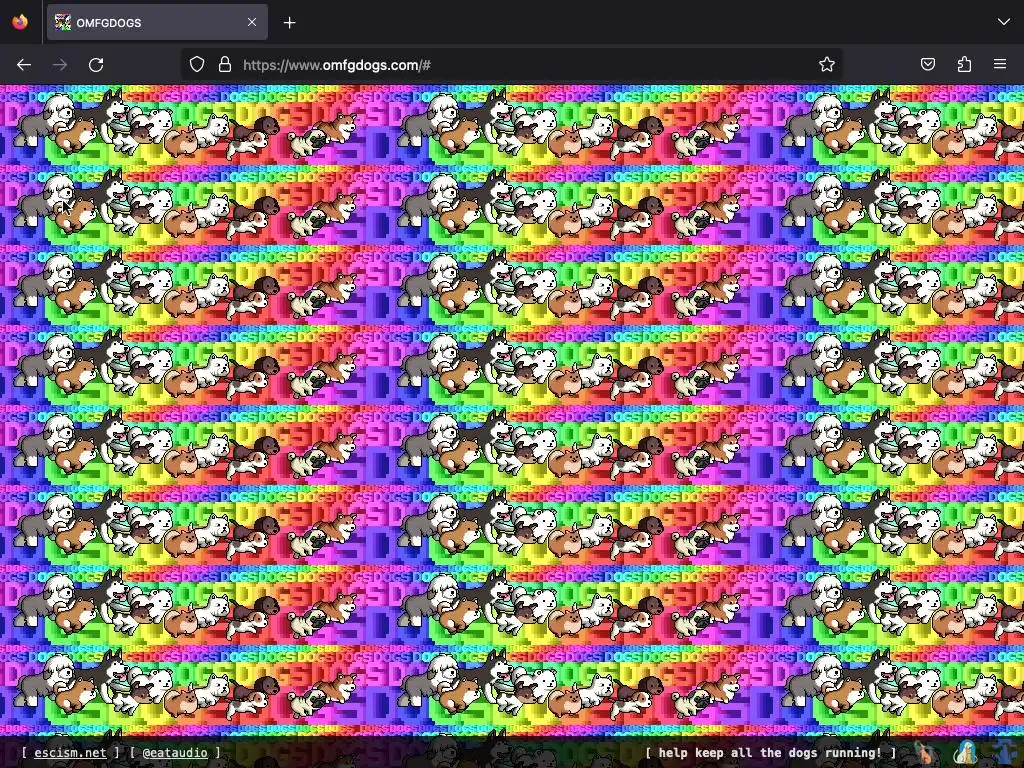Image resolution: width=1024 pixels, height=768 pixels.
Task: Reload the OMFGDOGS page
Action: [96, 65]
